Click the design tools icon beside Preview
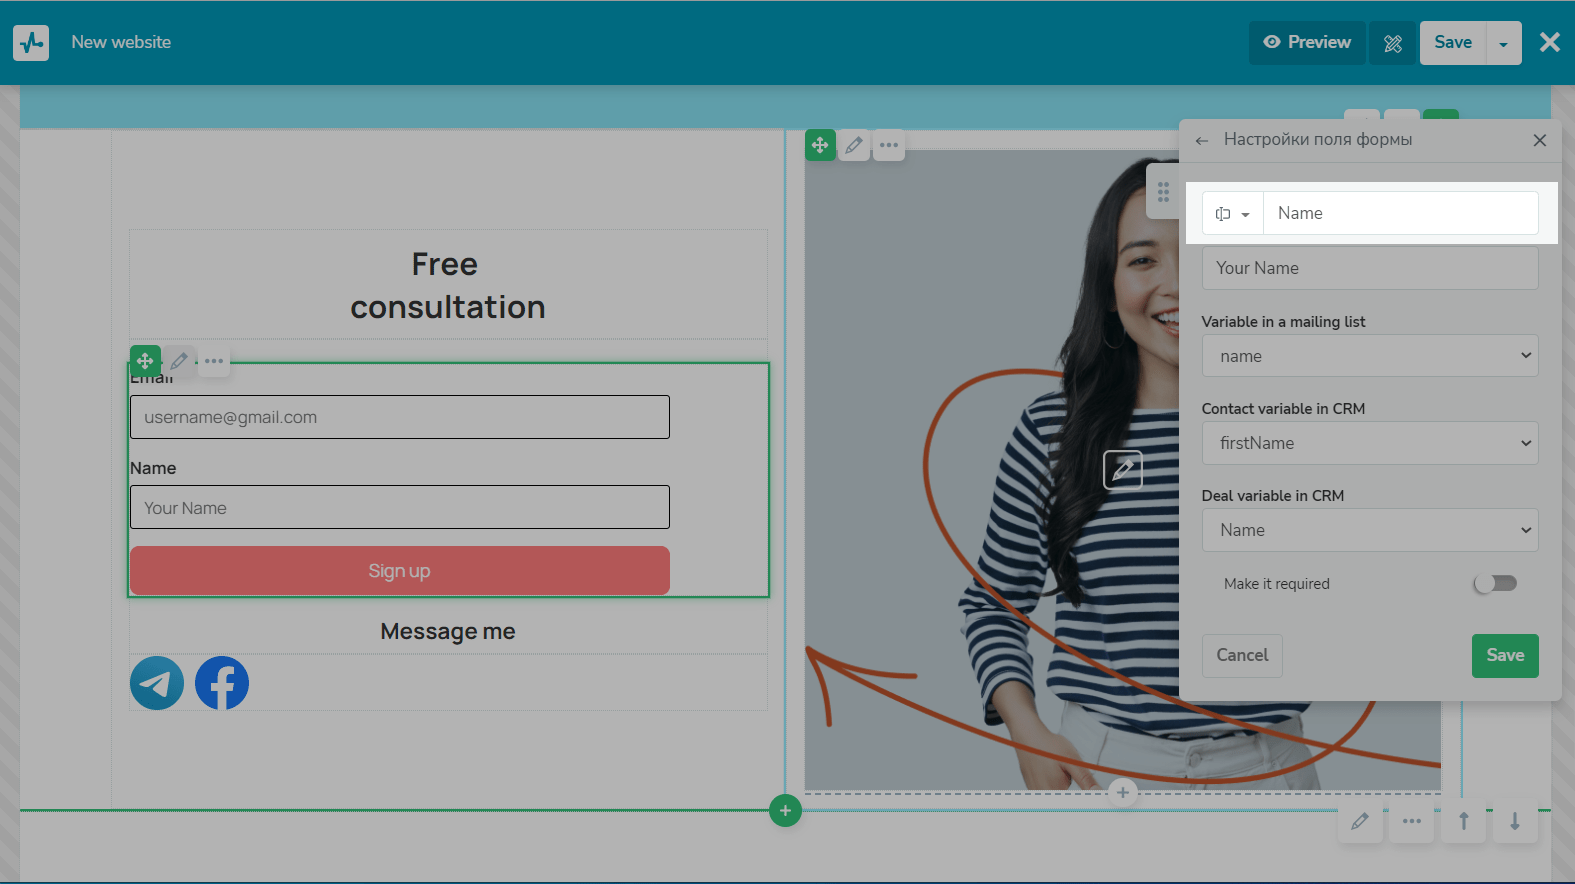Screen dimensions: 1575x884 pos(1393,43)
